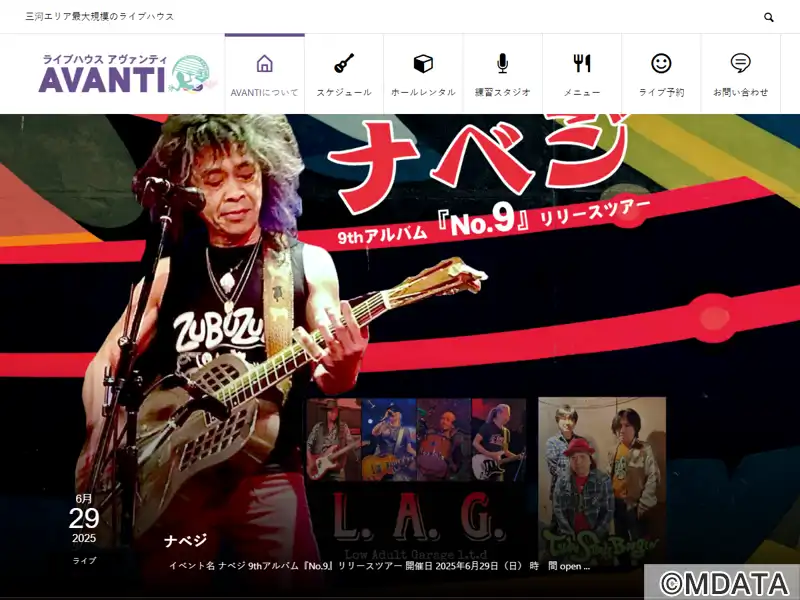This screenshot has height=600, width=800.
Task: Open the AVANTIについて menu label
Action: [x=264, y=93]
